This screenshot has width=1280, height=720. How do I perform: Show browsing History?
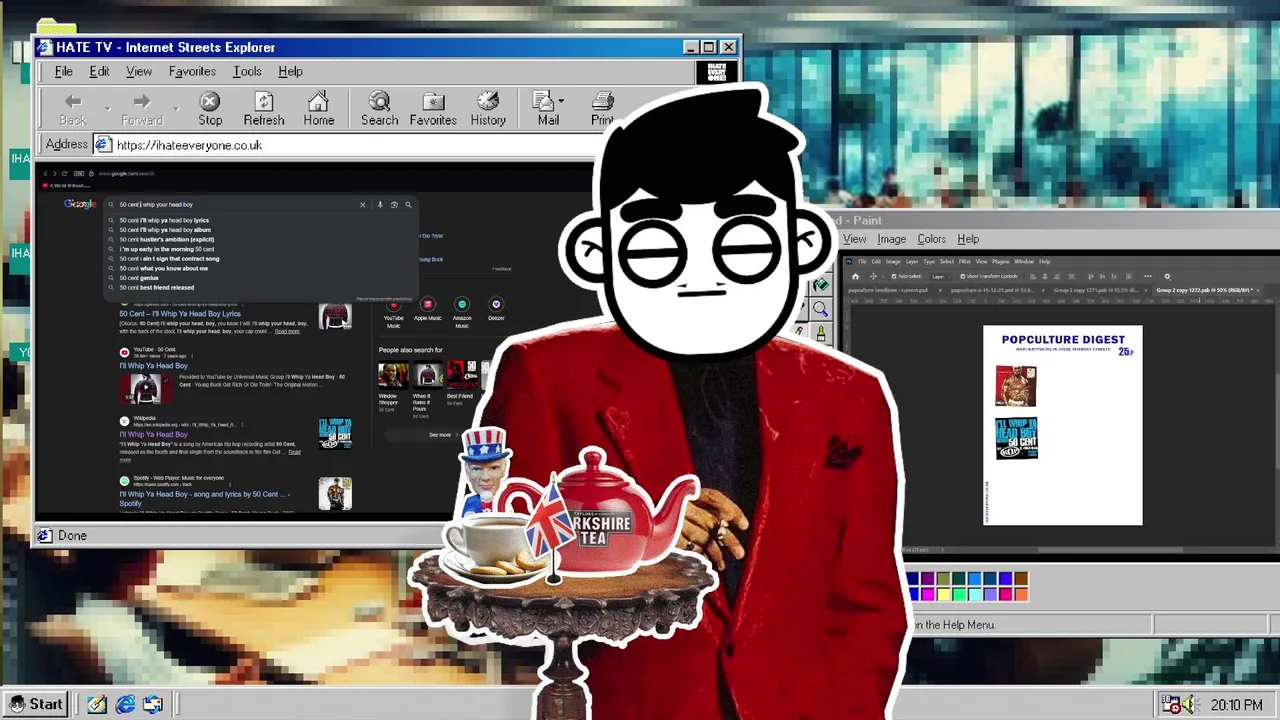click(488, 109)
